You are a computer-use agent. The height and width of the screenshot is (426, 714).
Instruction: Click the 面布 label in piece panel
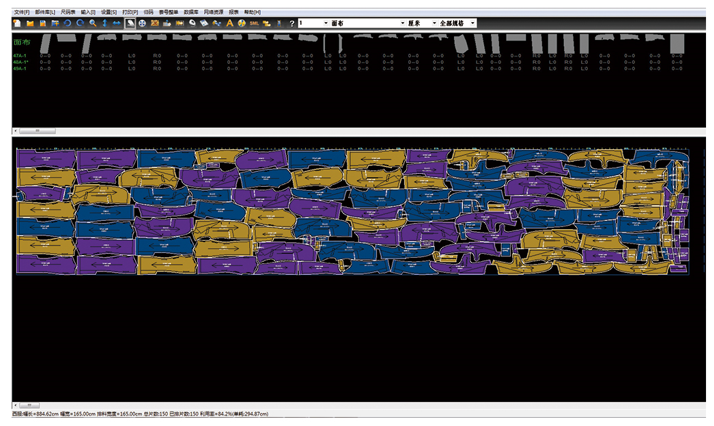20,43
